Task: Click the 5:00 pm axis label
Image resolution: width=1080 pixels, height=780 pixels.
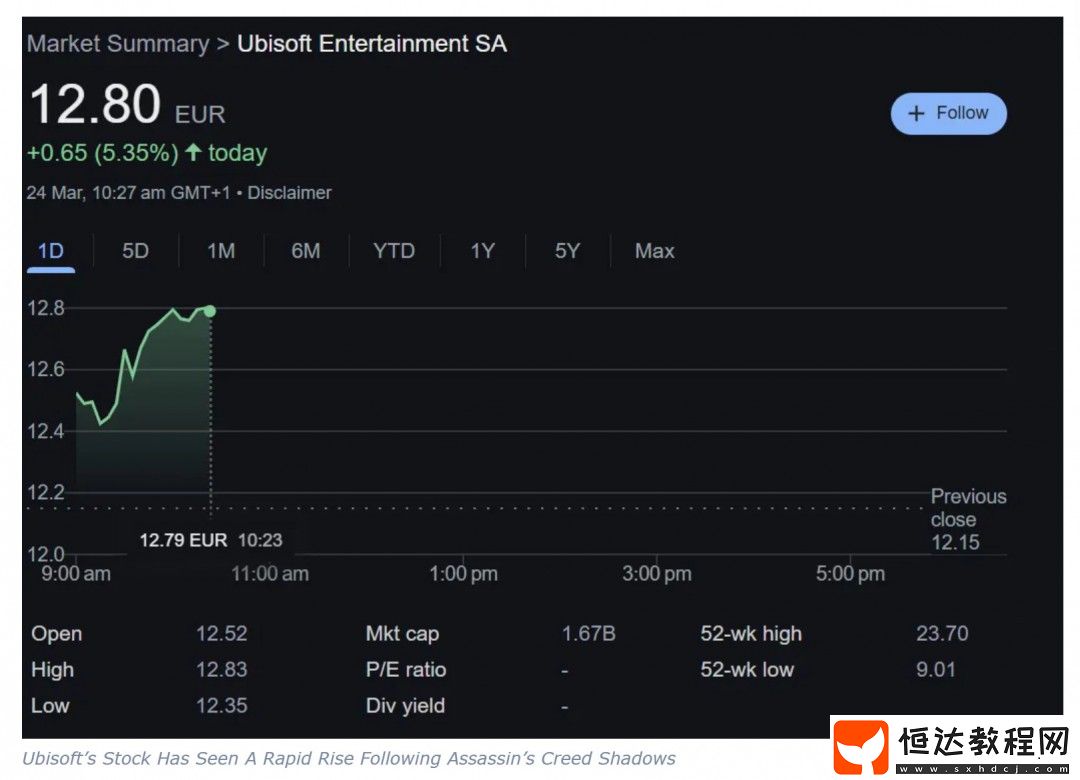Action: pos(851,573)
